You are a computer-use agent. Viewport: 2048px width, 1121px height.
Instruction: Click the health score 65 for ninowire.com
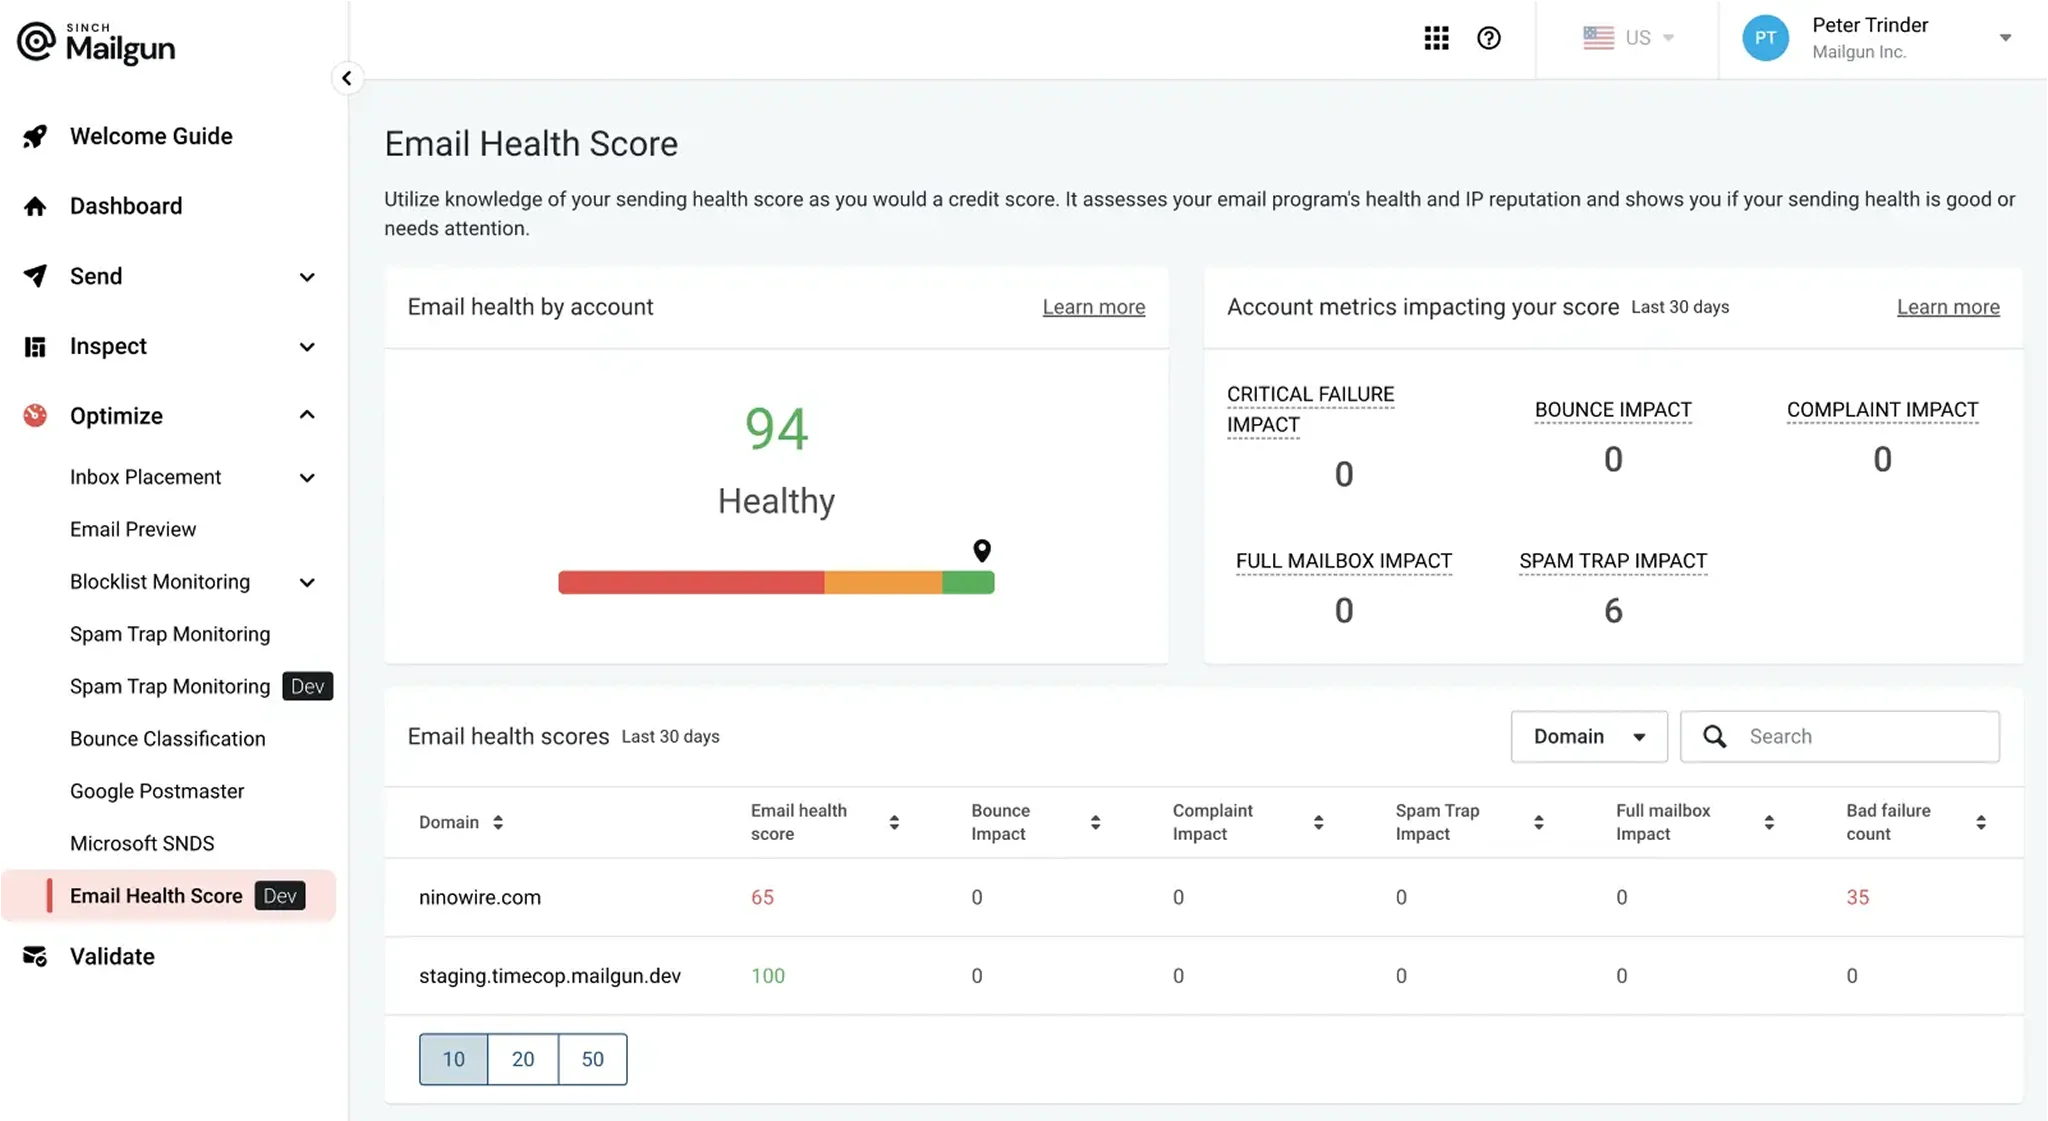tap(762, 897)
